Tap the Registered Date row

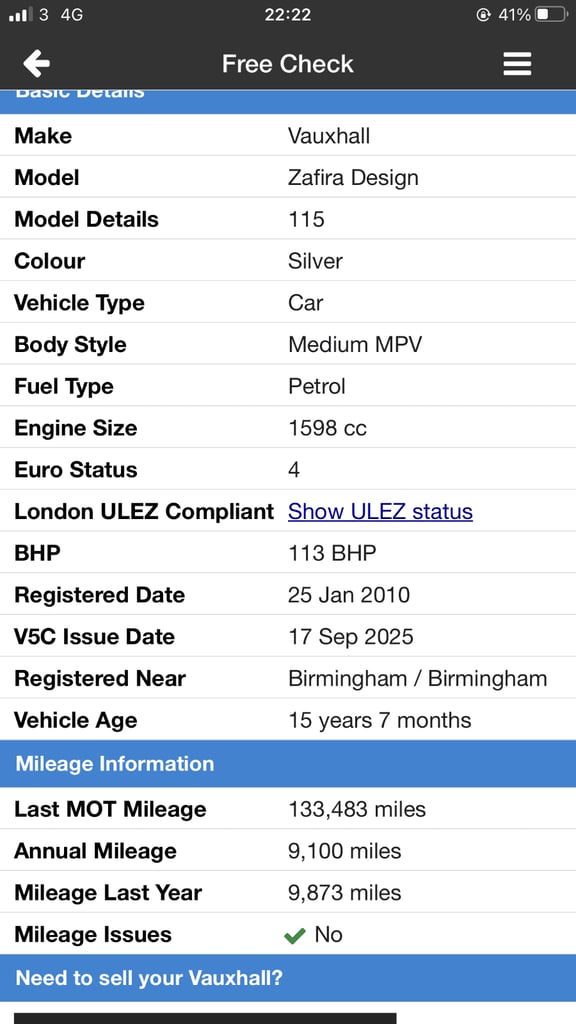tap(288, 594)
